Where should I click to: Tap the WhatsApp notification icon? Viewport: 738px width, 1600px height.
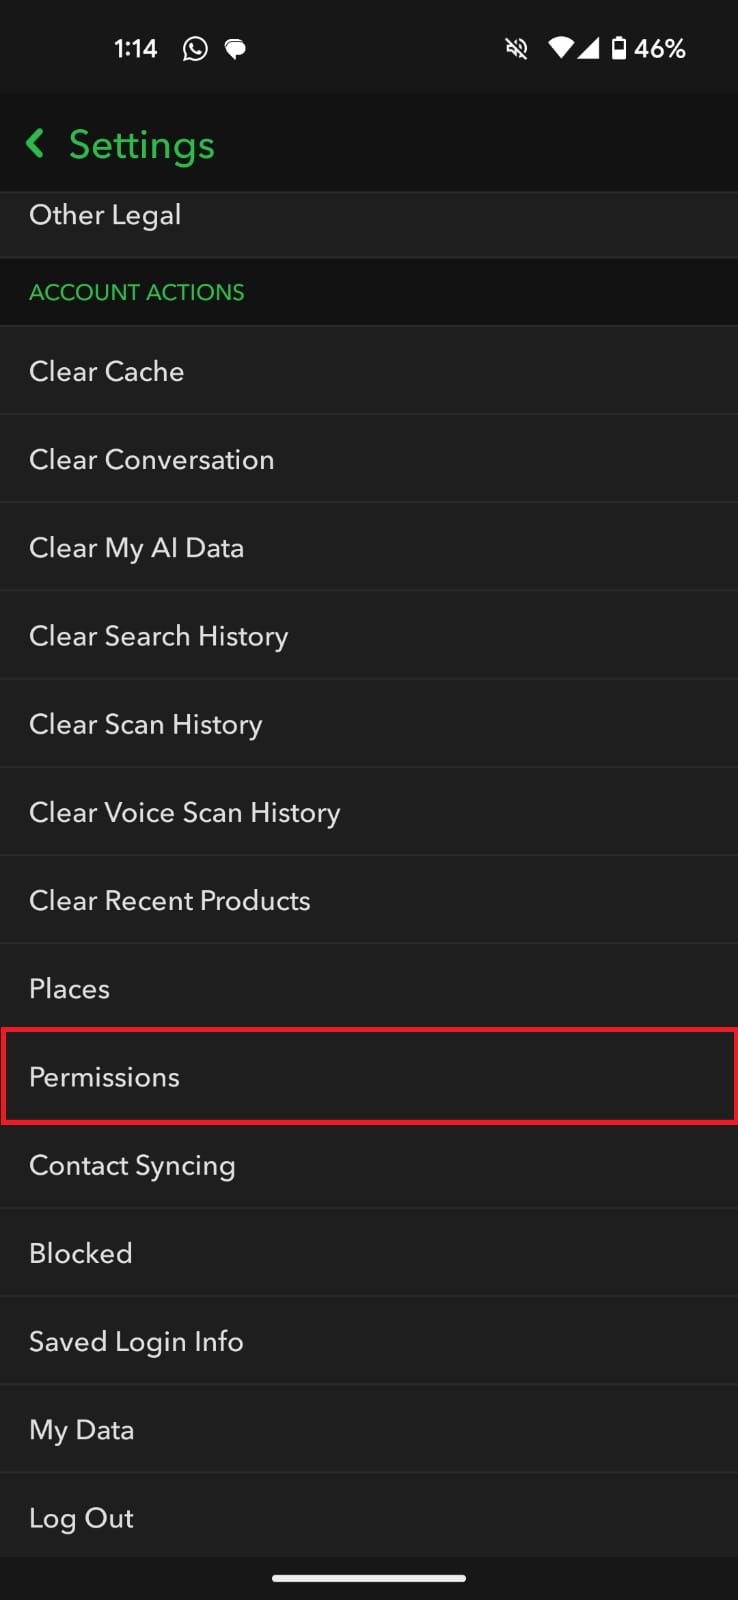click(x=195, y=49)
